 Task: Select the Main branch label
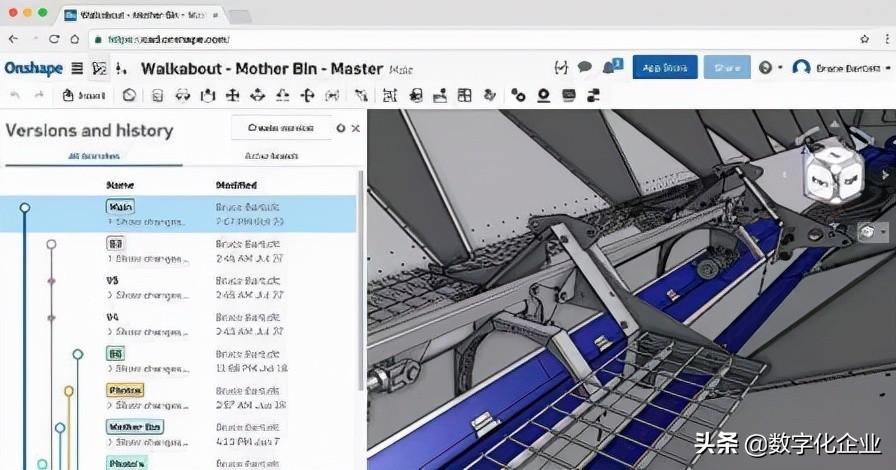tap(120, 207)
